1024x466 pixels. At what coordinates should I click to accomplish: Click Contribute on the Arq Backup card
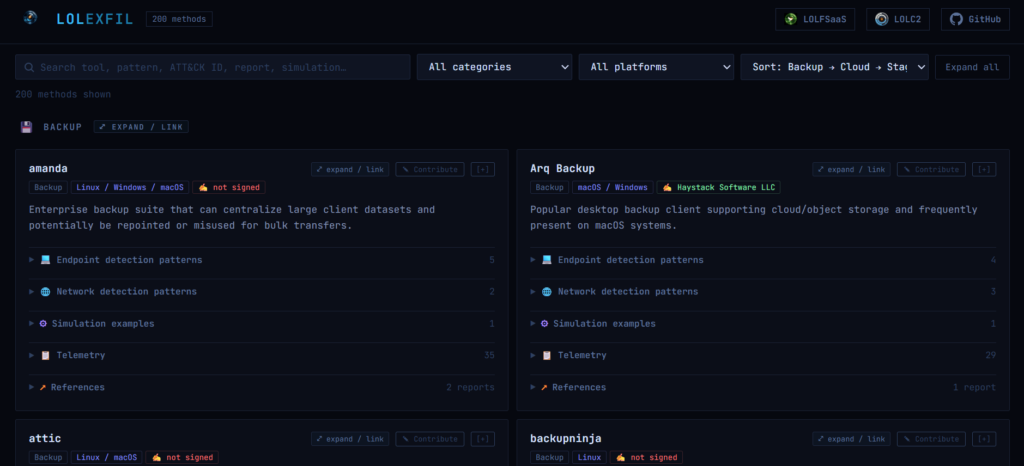(x=931, y=169)
